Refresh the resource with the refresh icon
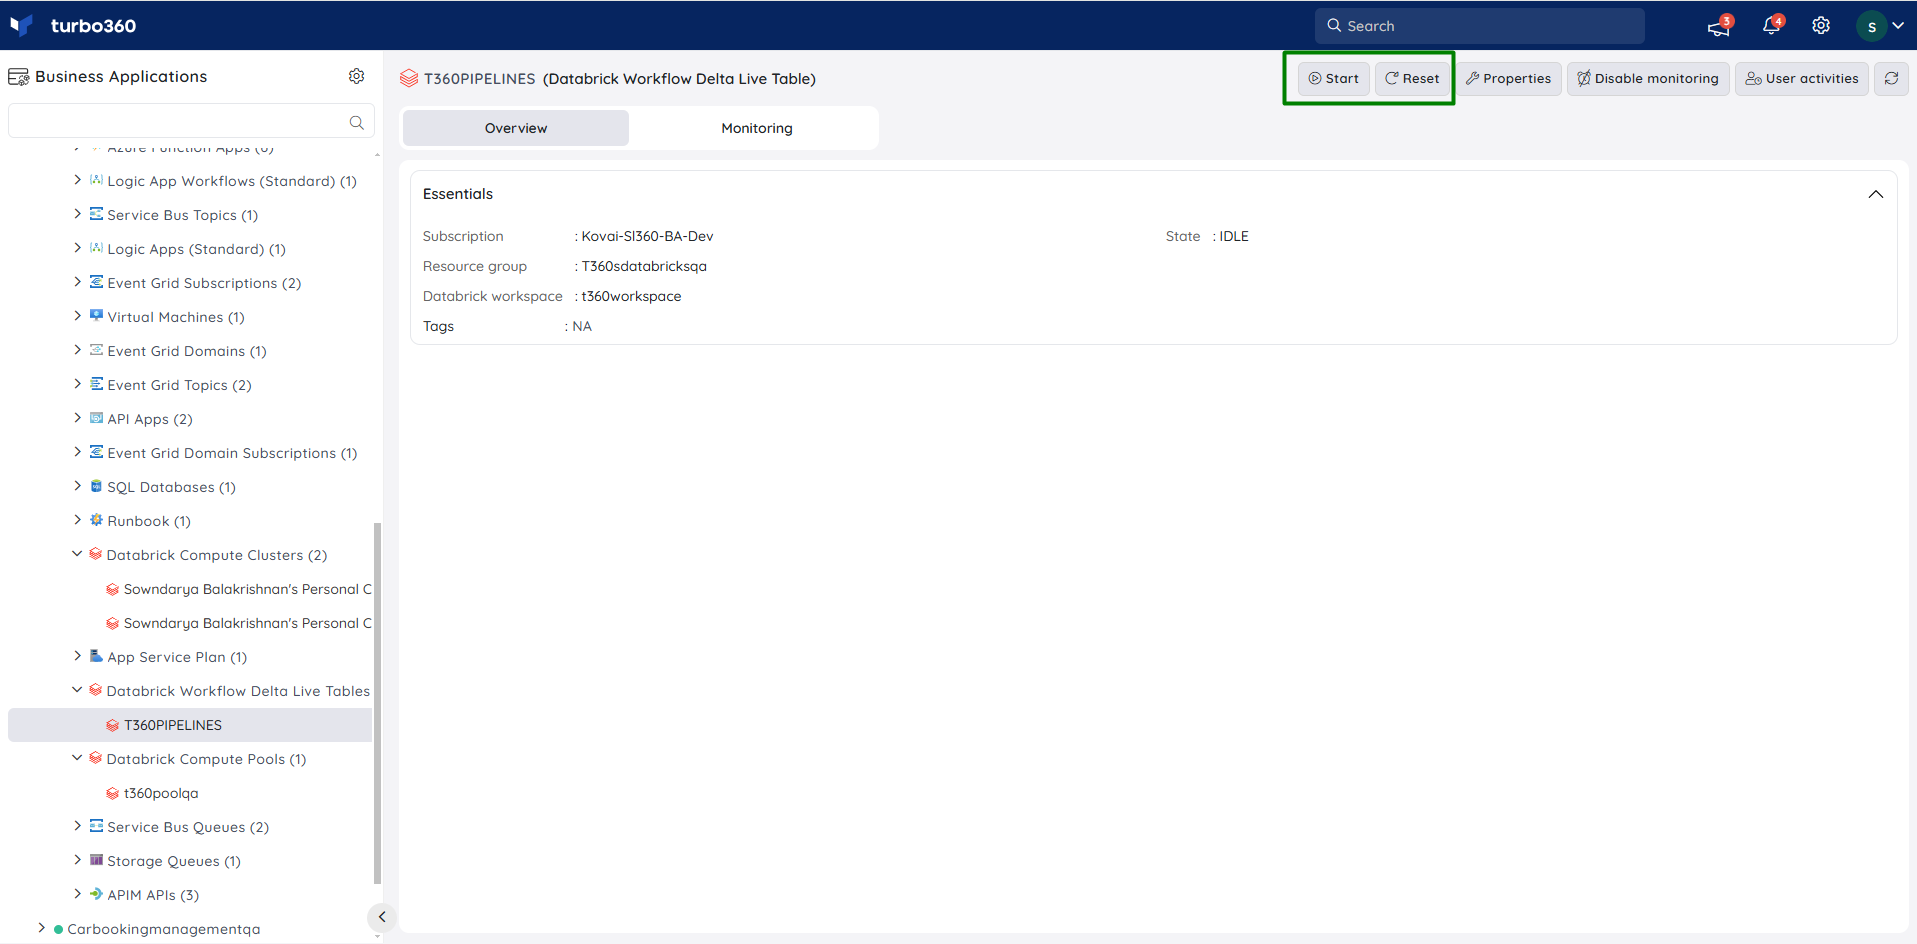Screen dimensions: 1917x944 [1891, 78]
